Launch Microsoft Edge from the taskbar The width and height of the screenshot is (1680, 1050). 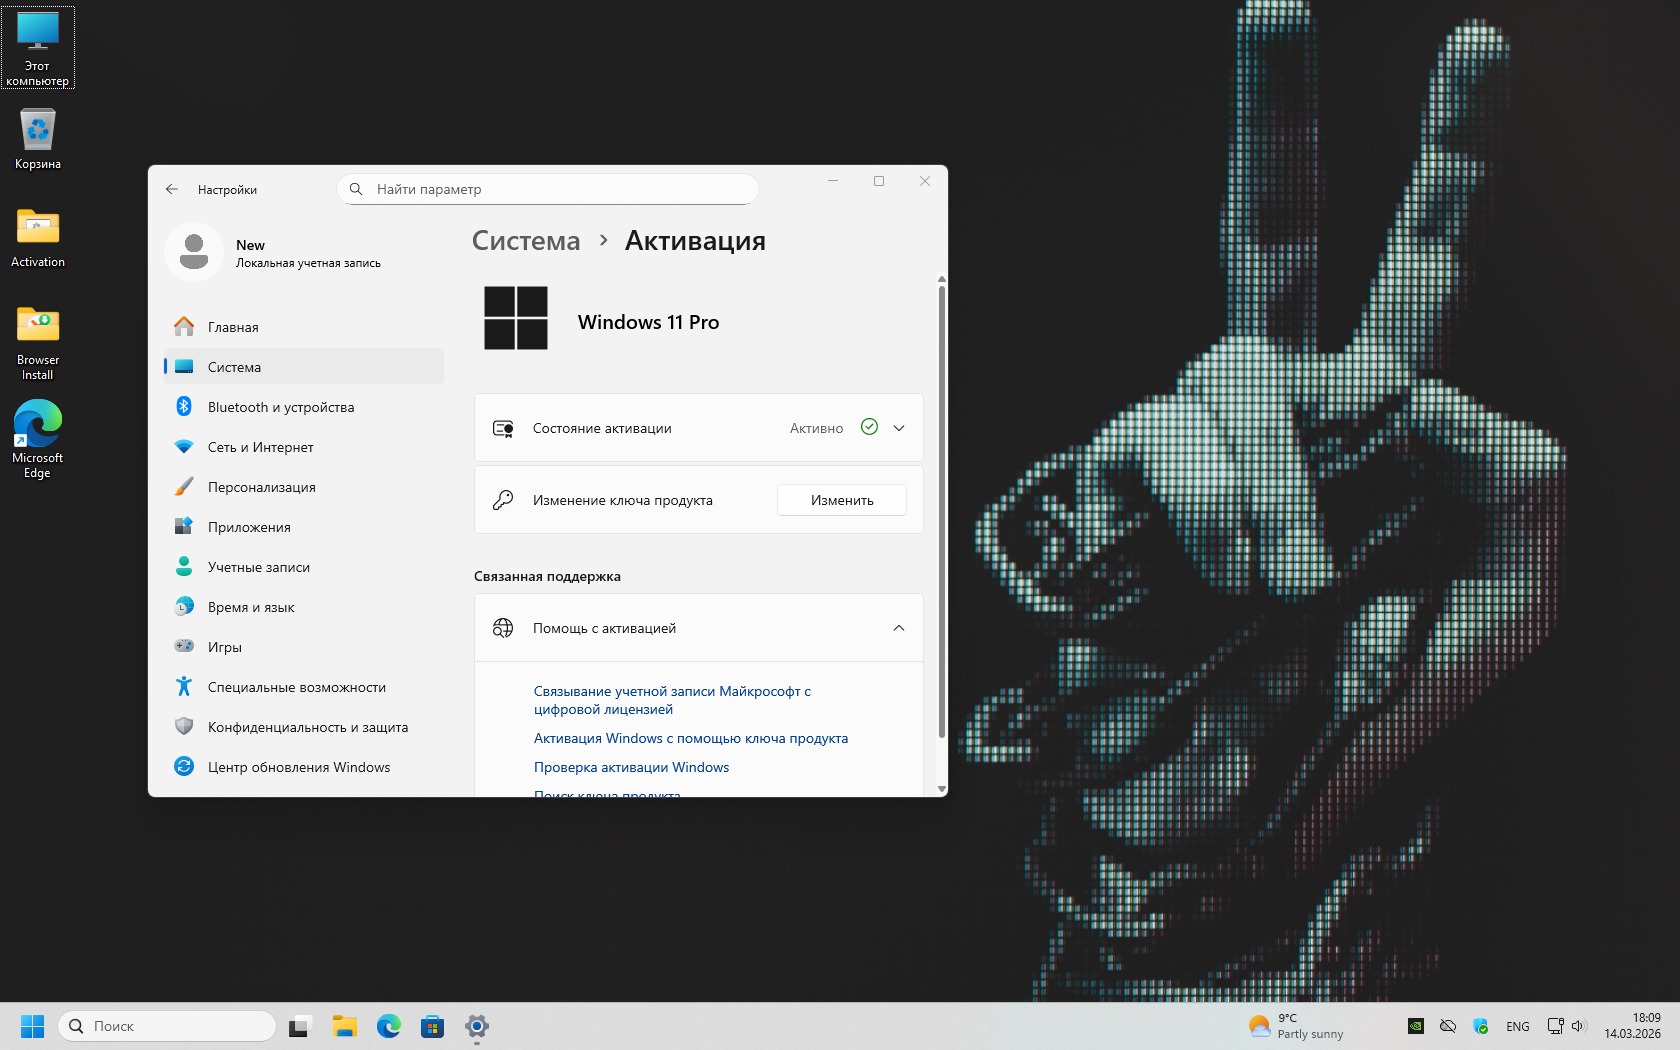coord(388,1026)
